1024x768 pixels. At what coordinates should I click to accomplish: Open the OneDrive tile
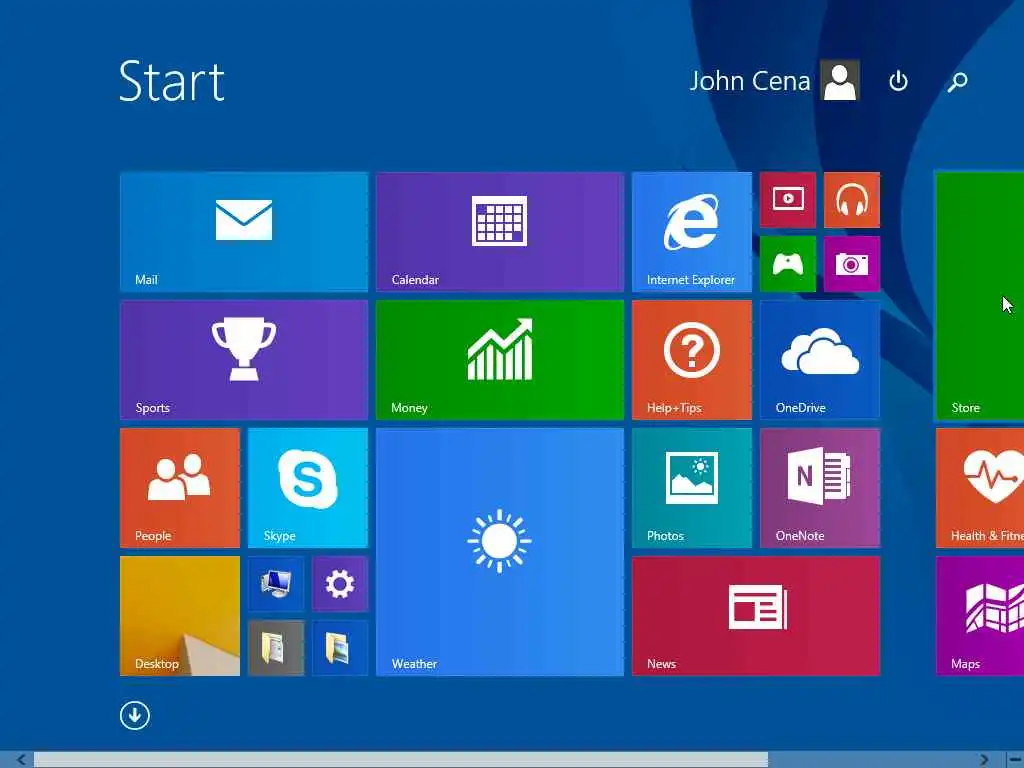pyautogui.click(x=820, y=360)
